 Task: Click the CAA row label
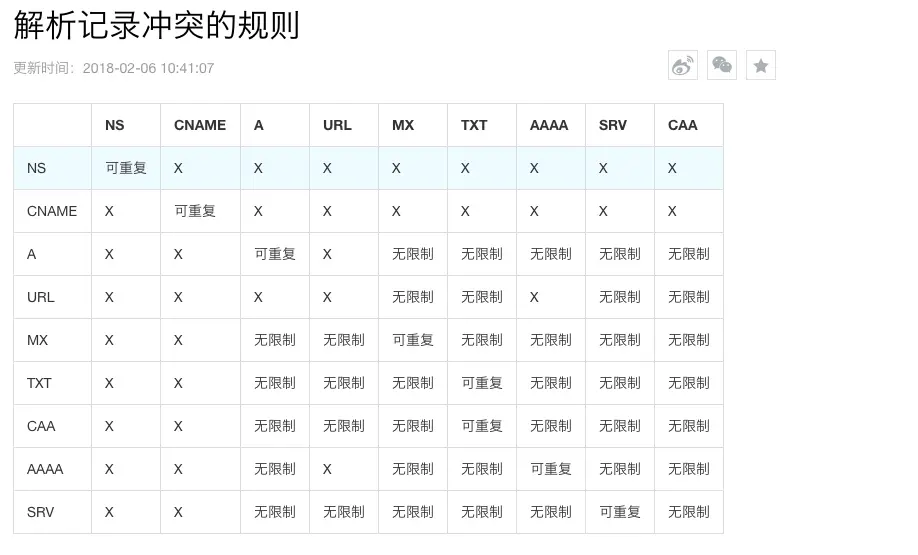coord(41,426)
